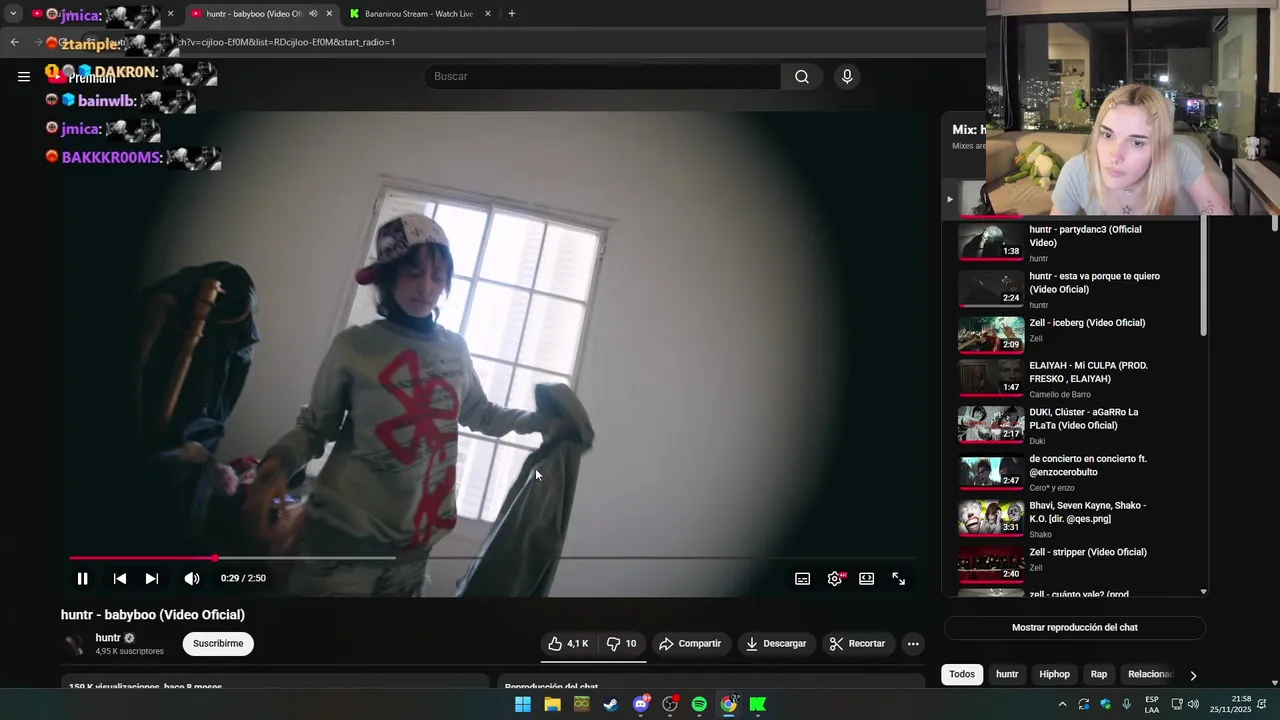Open the huntr channel name link
This screenshot has width=1280, height=720.
click(108, 638)
